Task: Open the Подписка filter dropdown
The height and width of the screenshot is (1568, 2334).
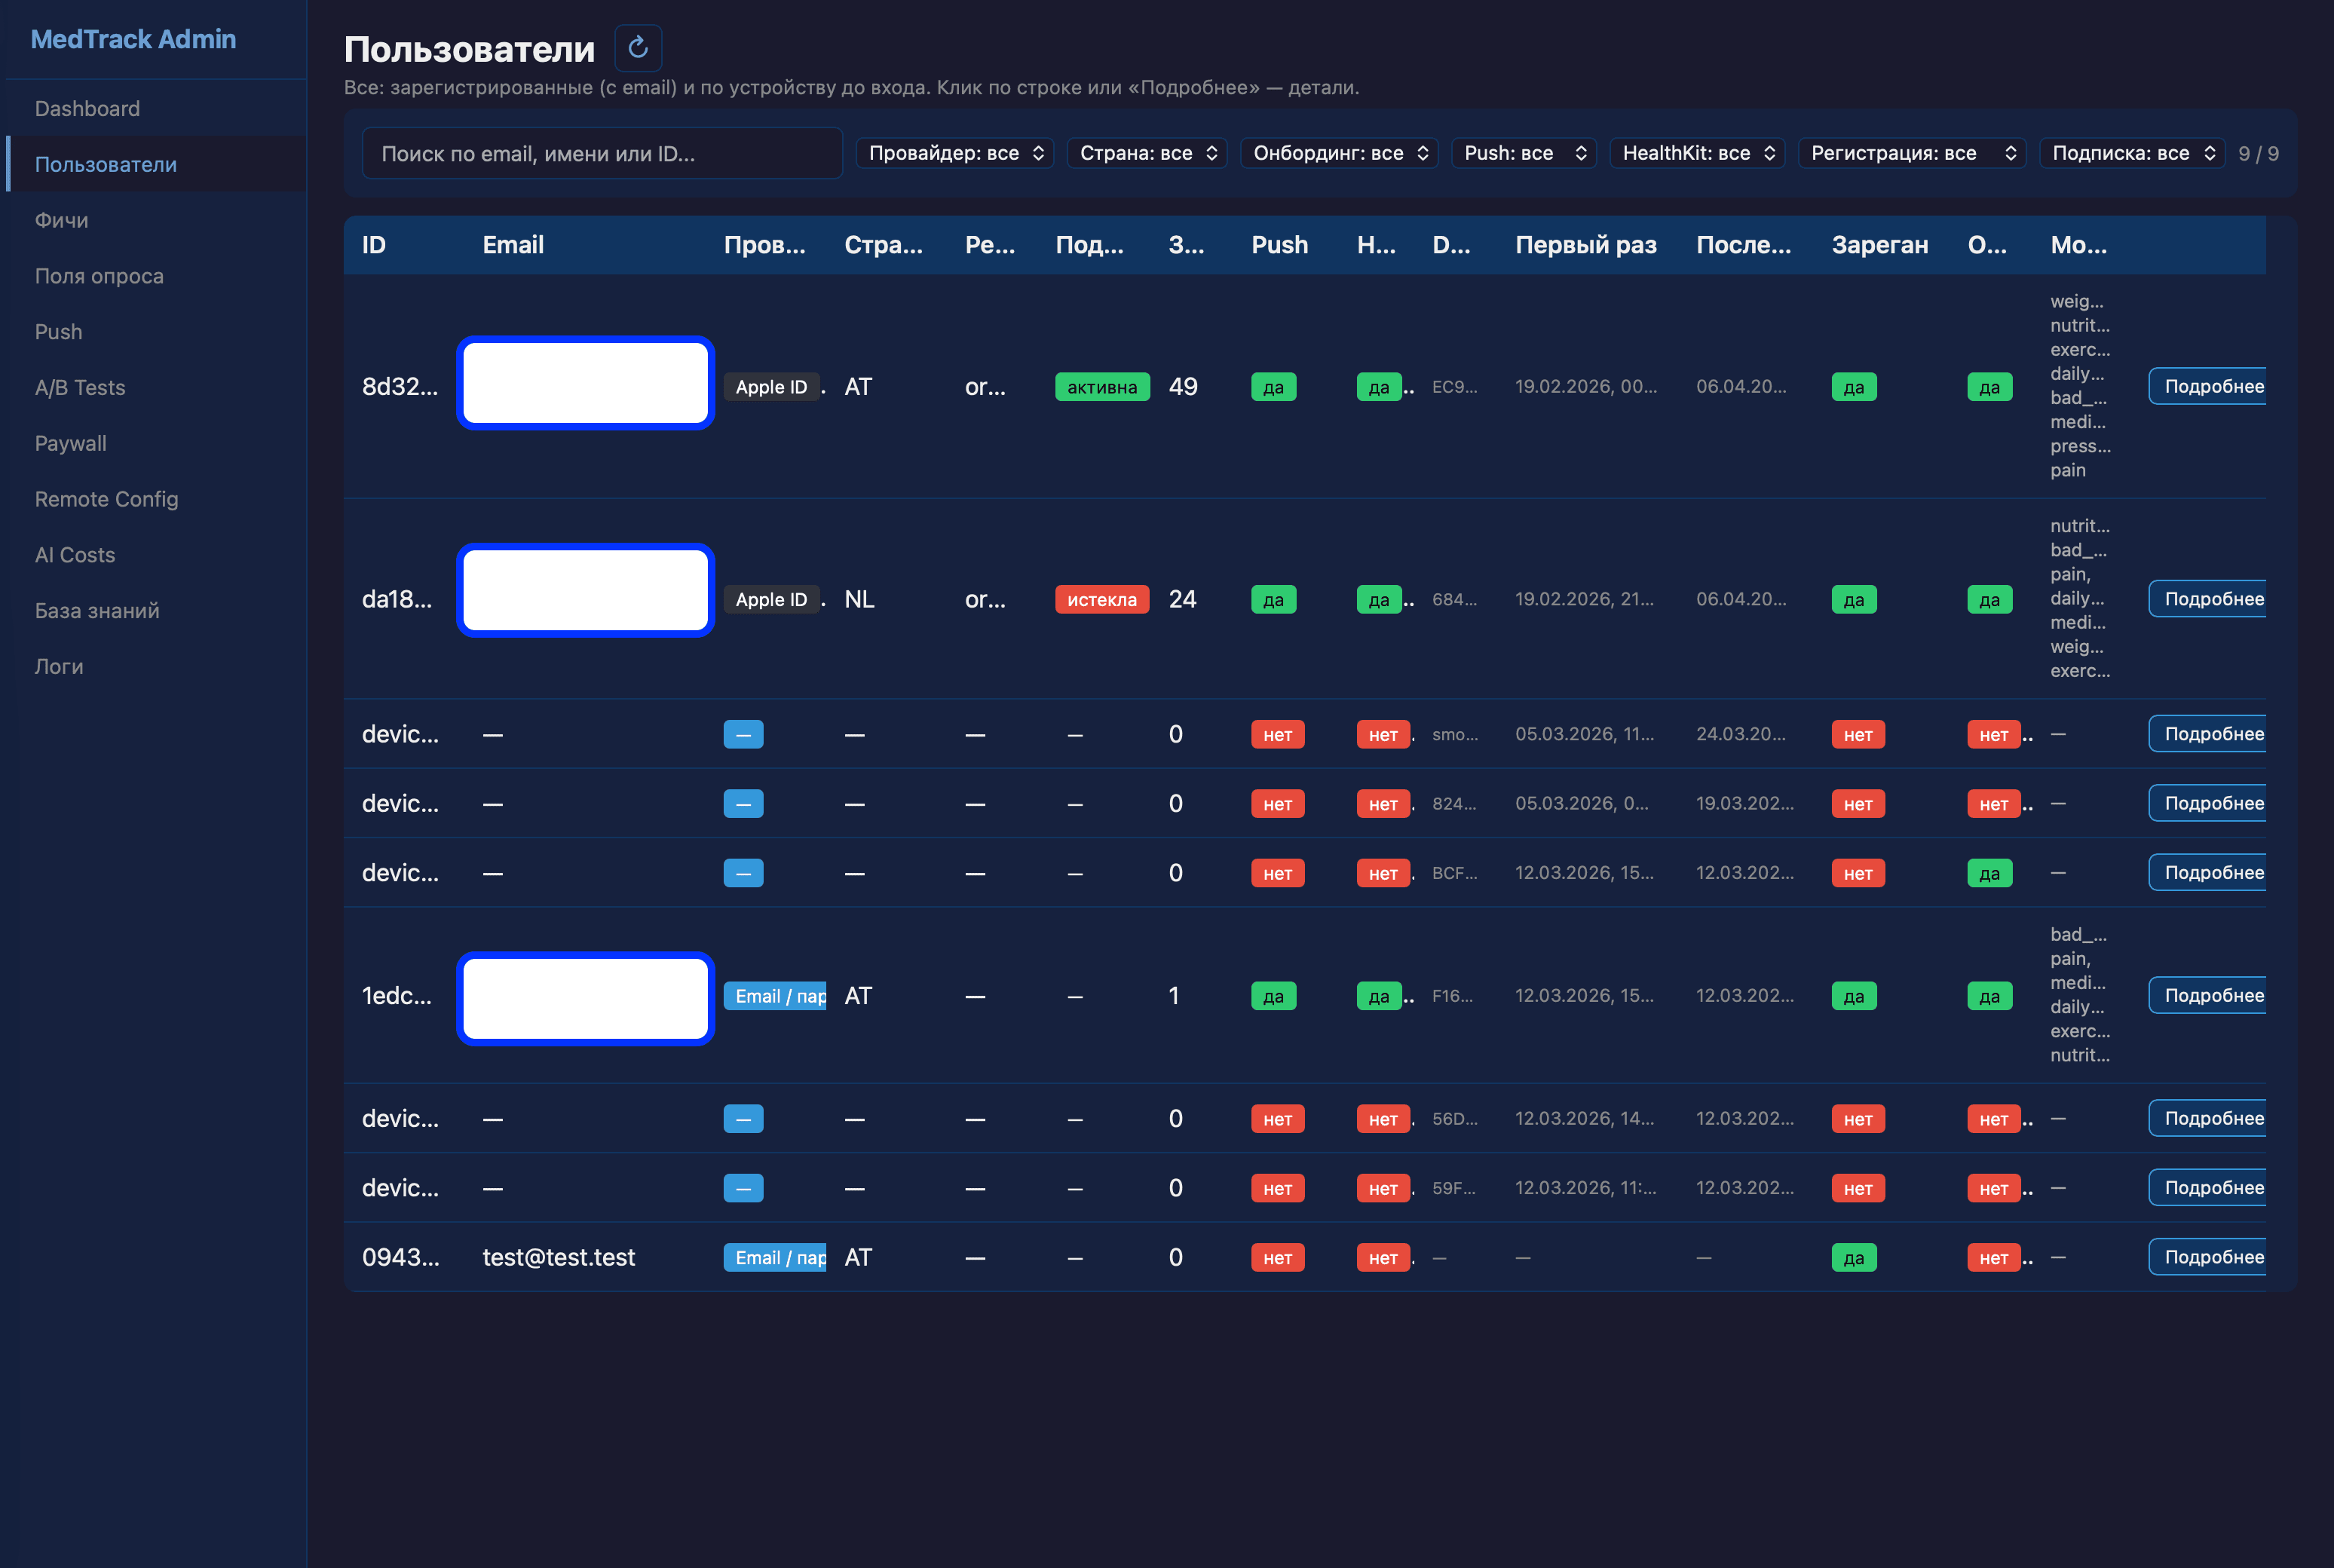Action: (2132, 153)
